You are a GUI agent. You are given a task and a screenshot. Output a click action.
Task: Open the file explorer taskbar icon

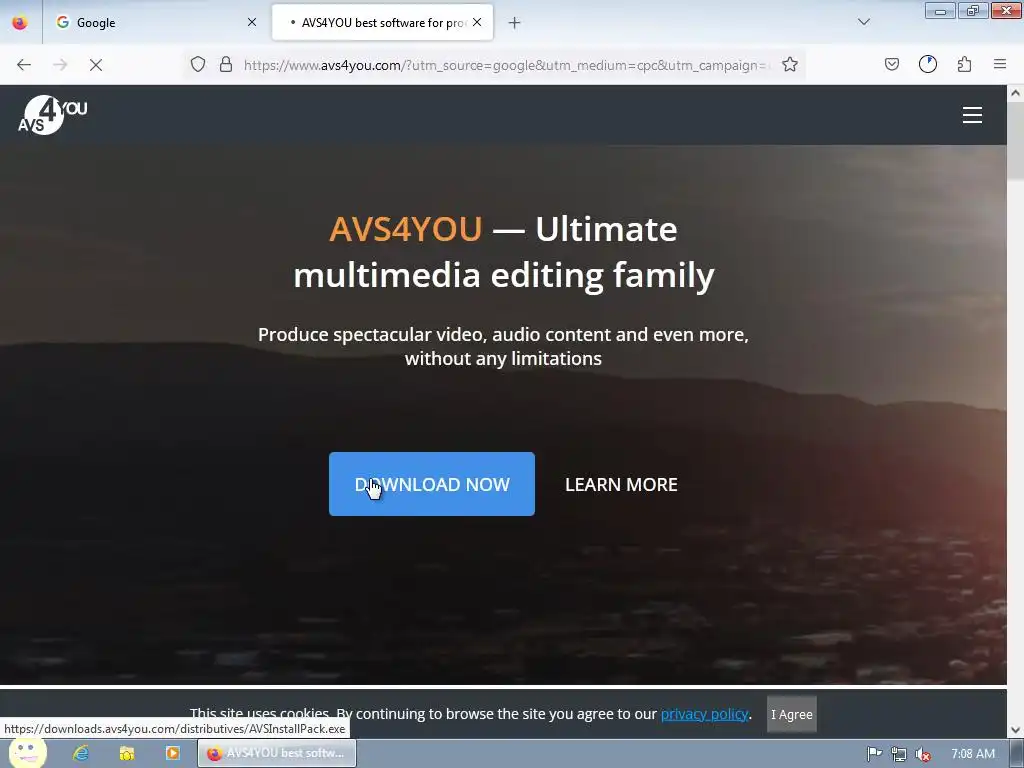[127, 753]
